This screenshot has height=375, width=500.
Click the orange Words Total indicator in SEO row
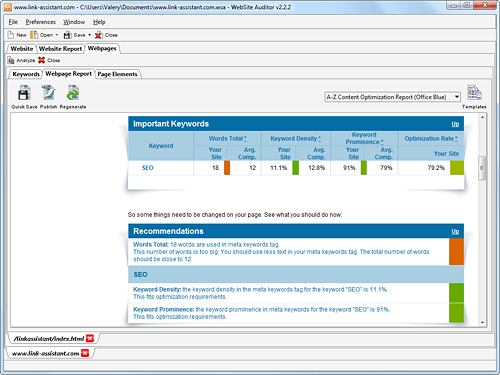click(x=227, y=168)
